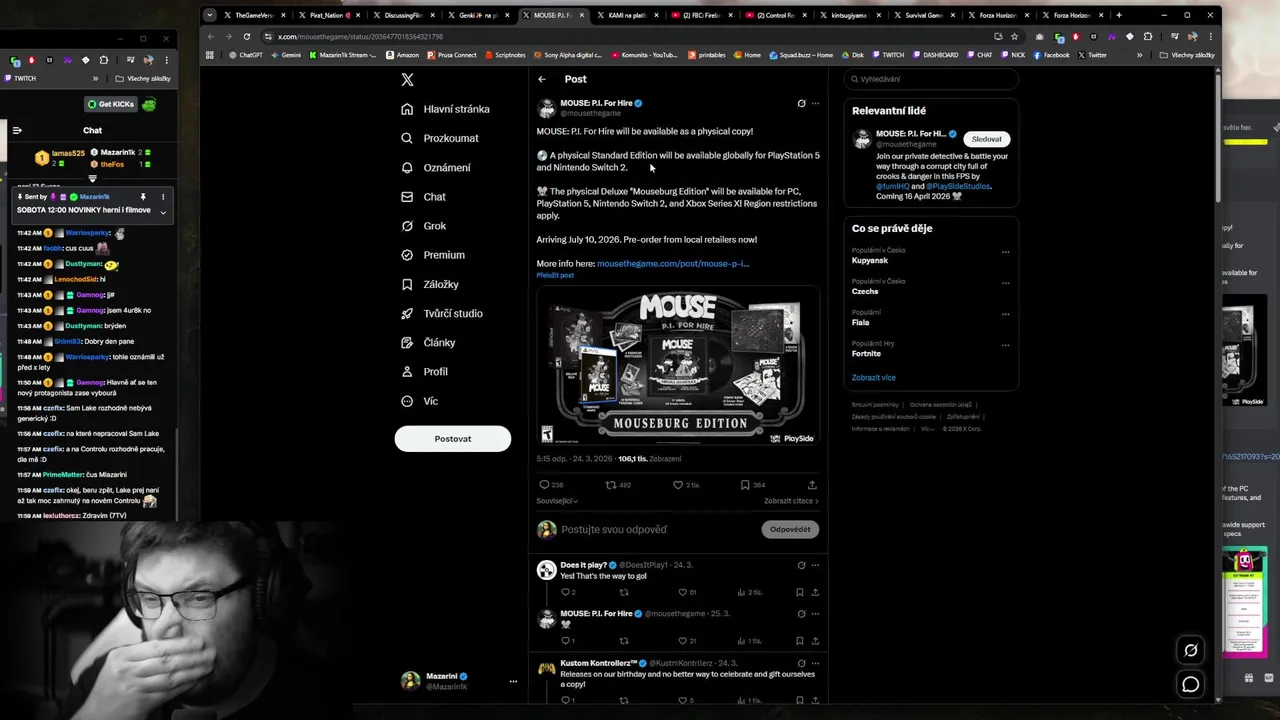
Task: Click Grok icon on main post
Action: [801, 103]
